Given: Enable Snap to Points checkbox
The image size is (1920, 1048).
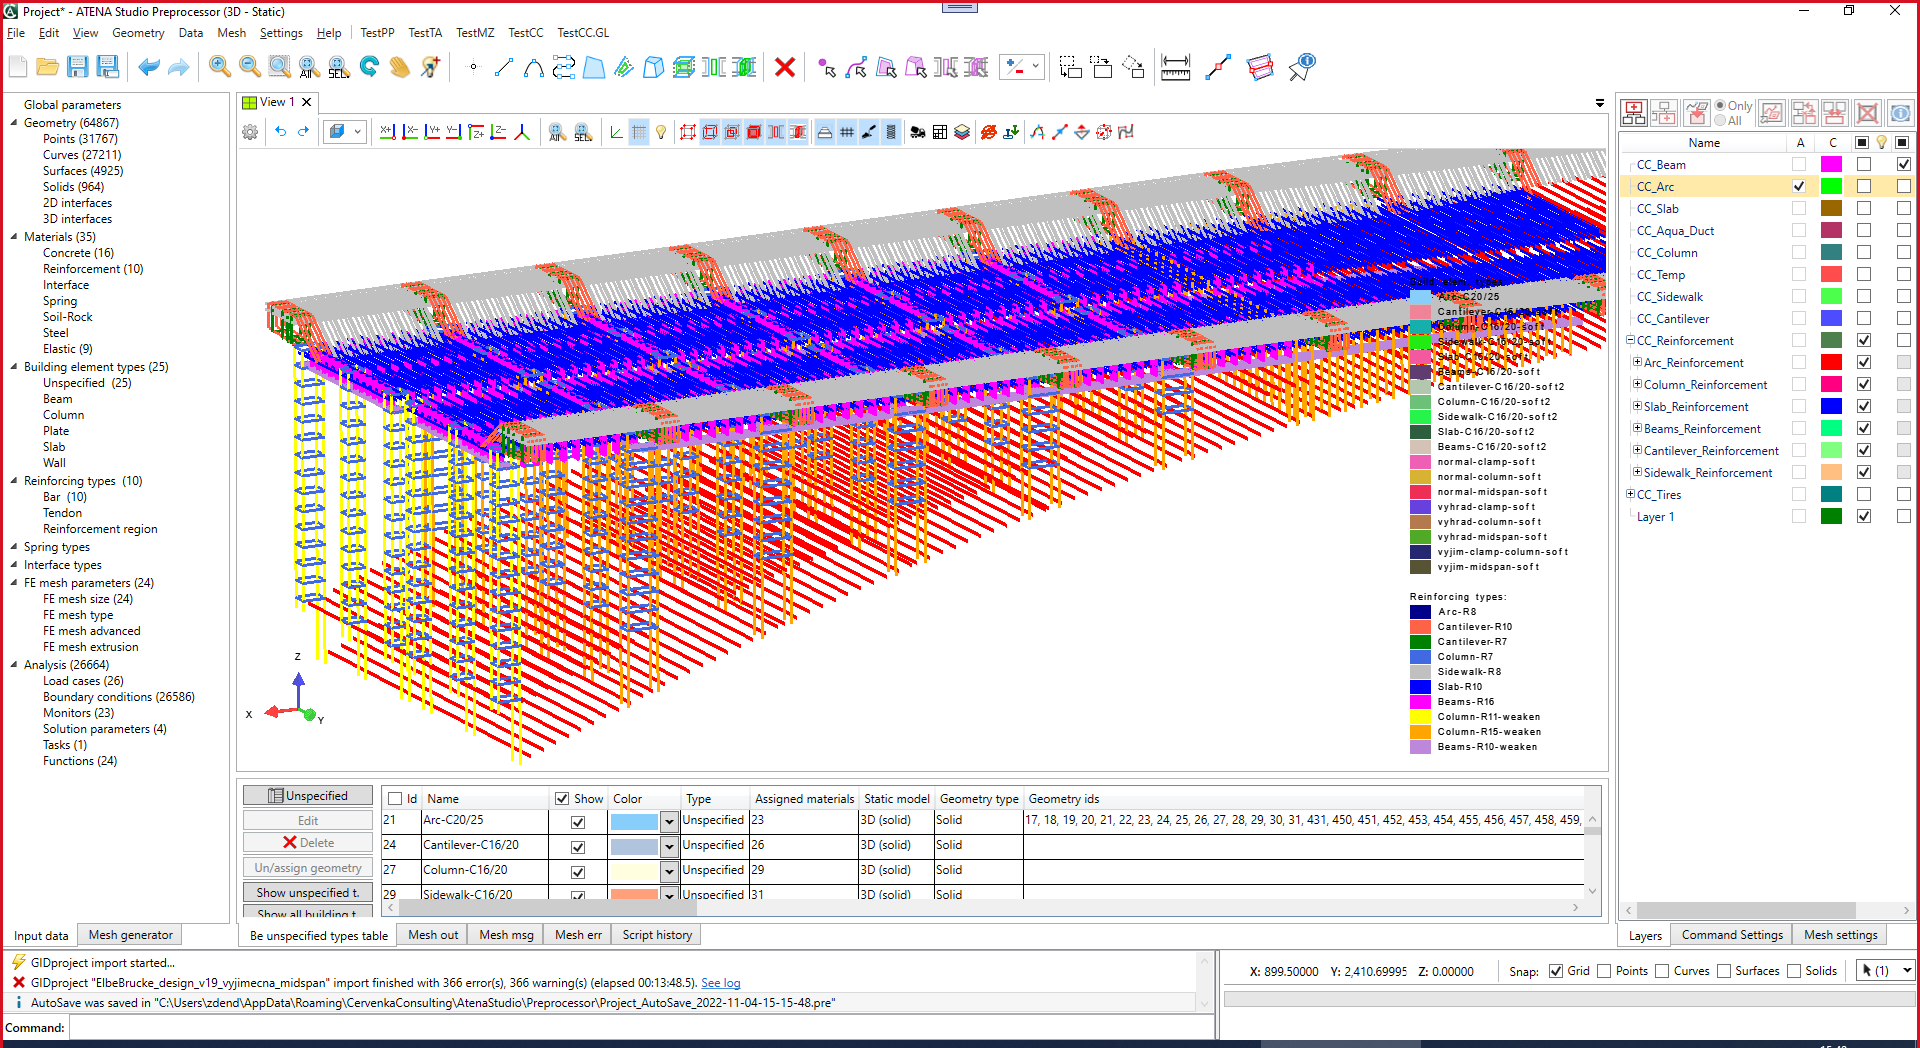Looking at the screenshot, I should (x=1604, y=971).
